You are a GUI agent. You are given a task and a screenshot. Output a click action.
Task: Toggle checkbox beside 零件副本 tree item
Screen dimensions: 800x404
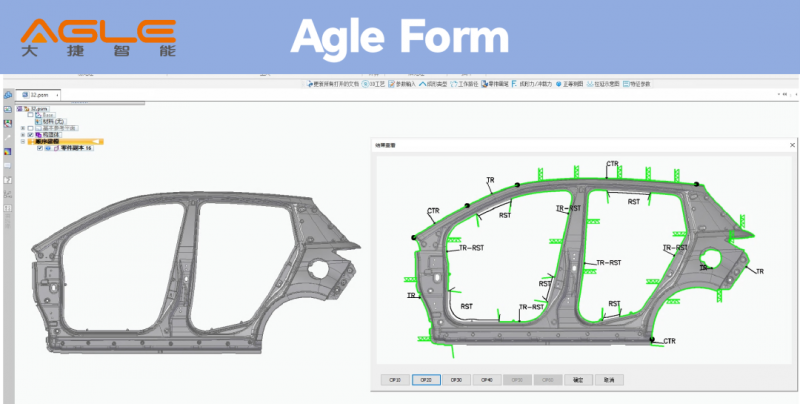[40, 148]
